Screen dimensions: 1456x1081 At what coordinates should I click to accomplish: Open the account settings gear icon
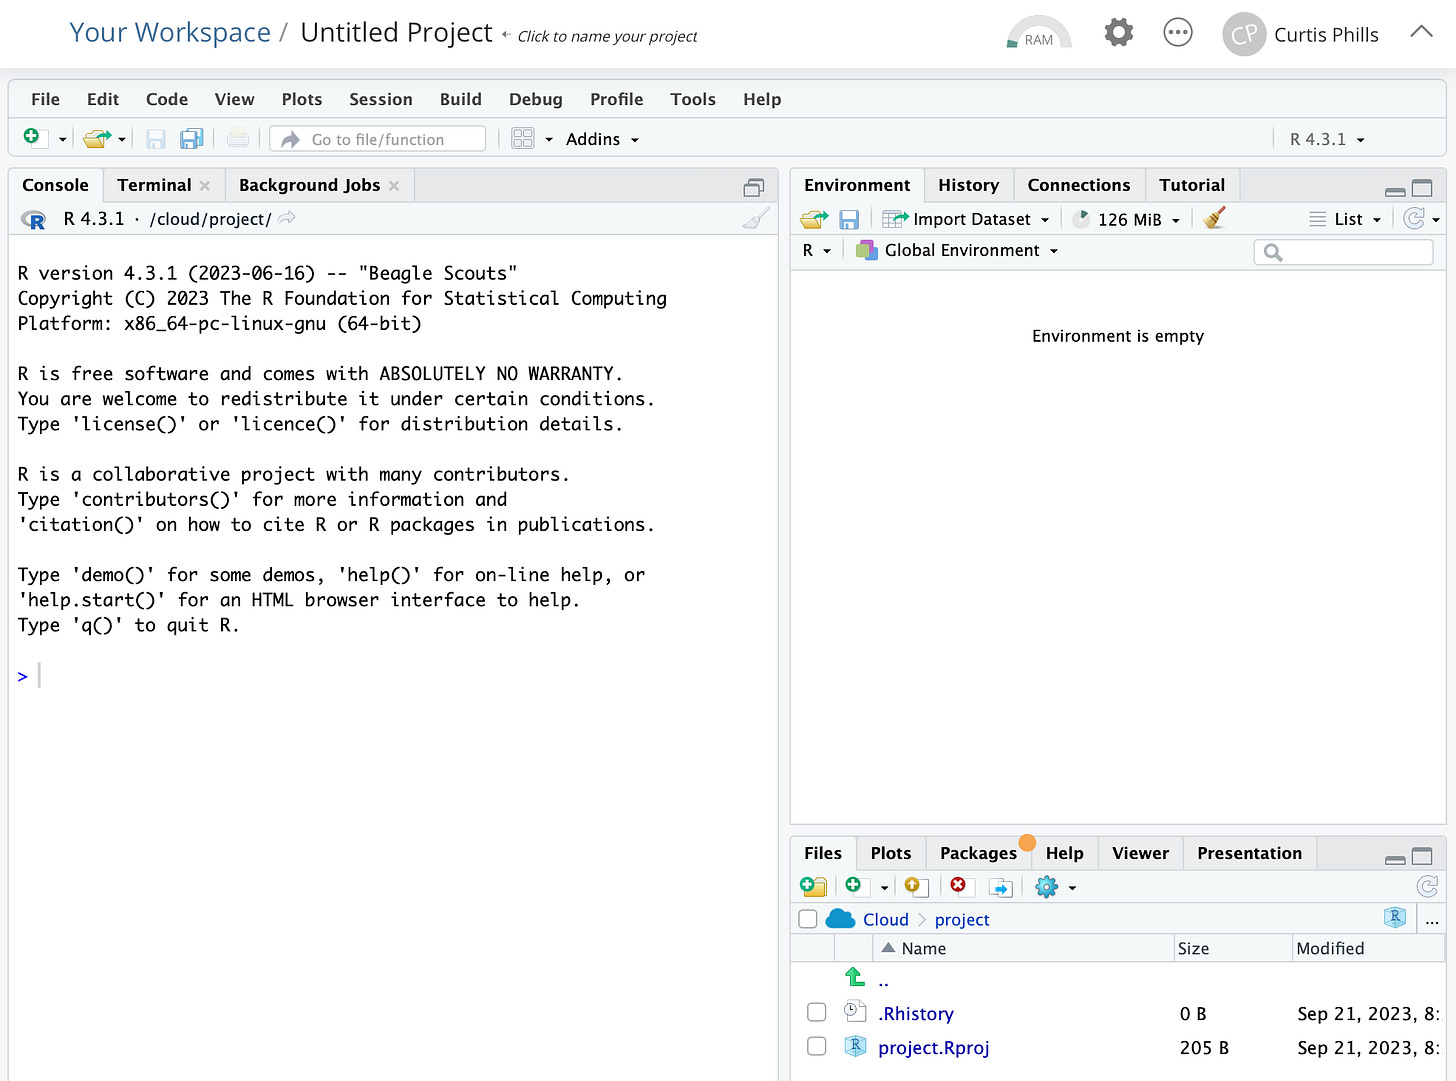tap(1119, 33)
